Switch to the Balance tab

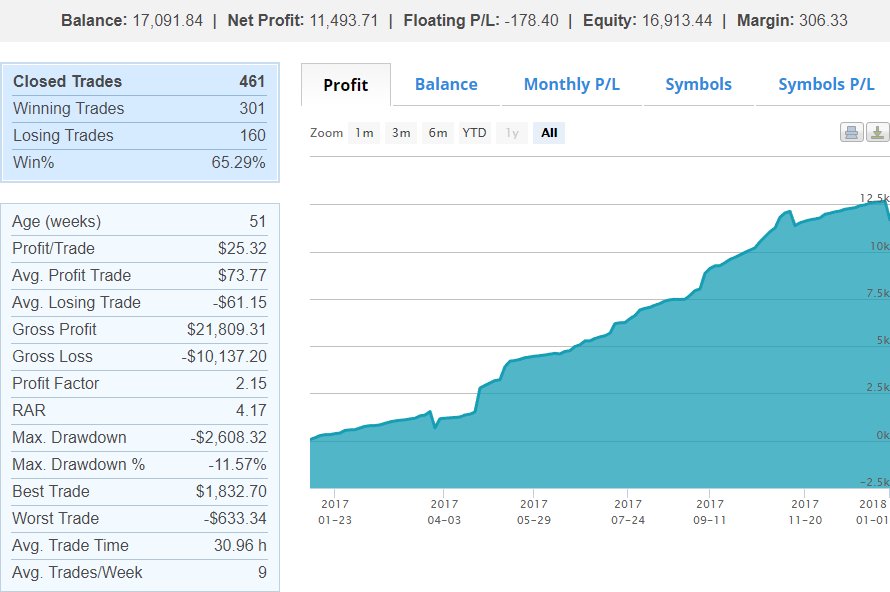pos(446,85)
